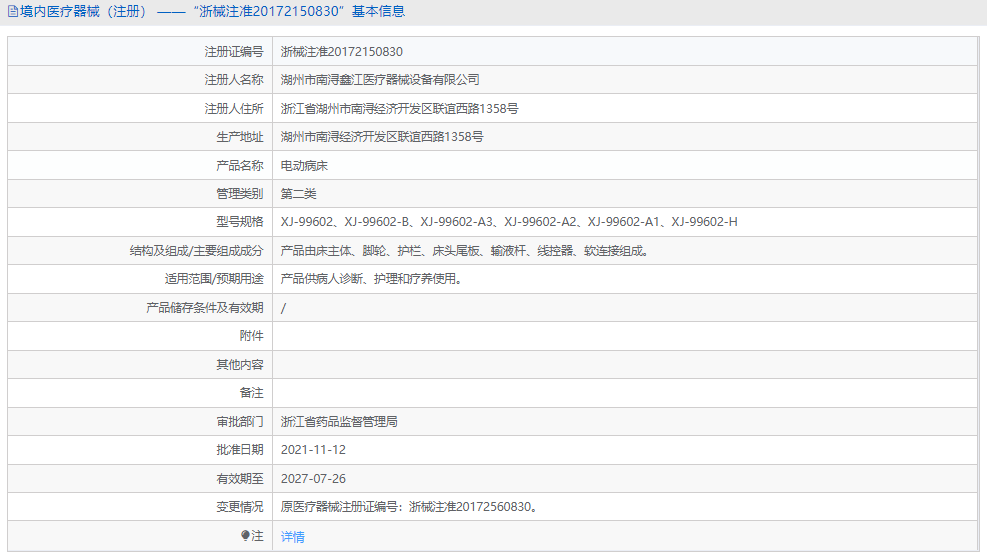Click the 备注 label
987x560 pixels.
251,393
